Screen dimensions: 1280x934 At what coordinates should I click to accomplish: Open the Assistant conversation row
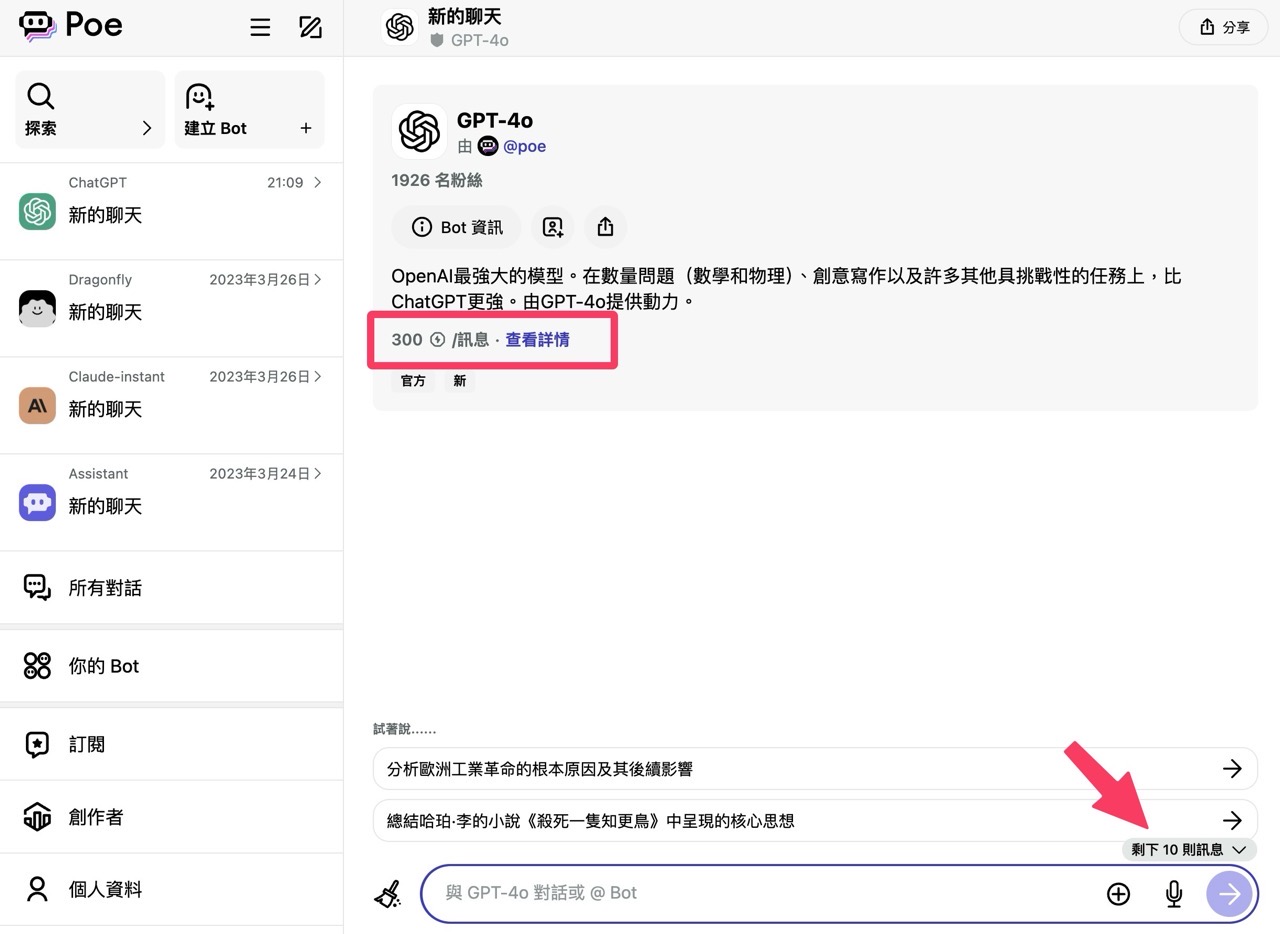pos(171,503)
